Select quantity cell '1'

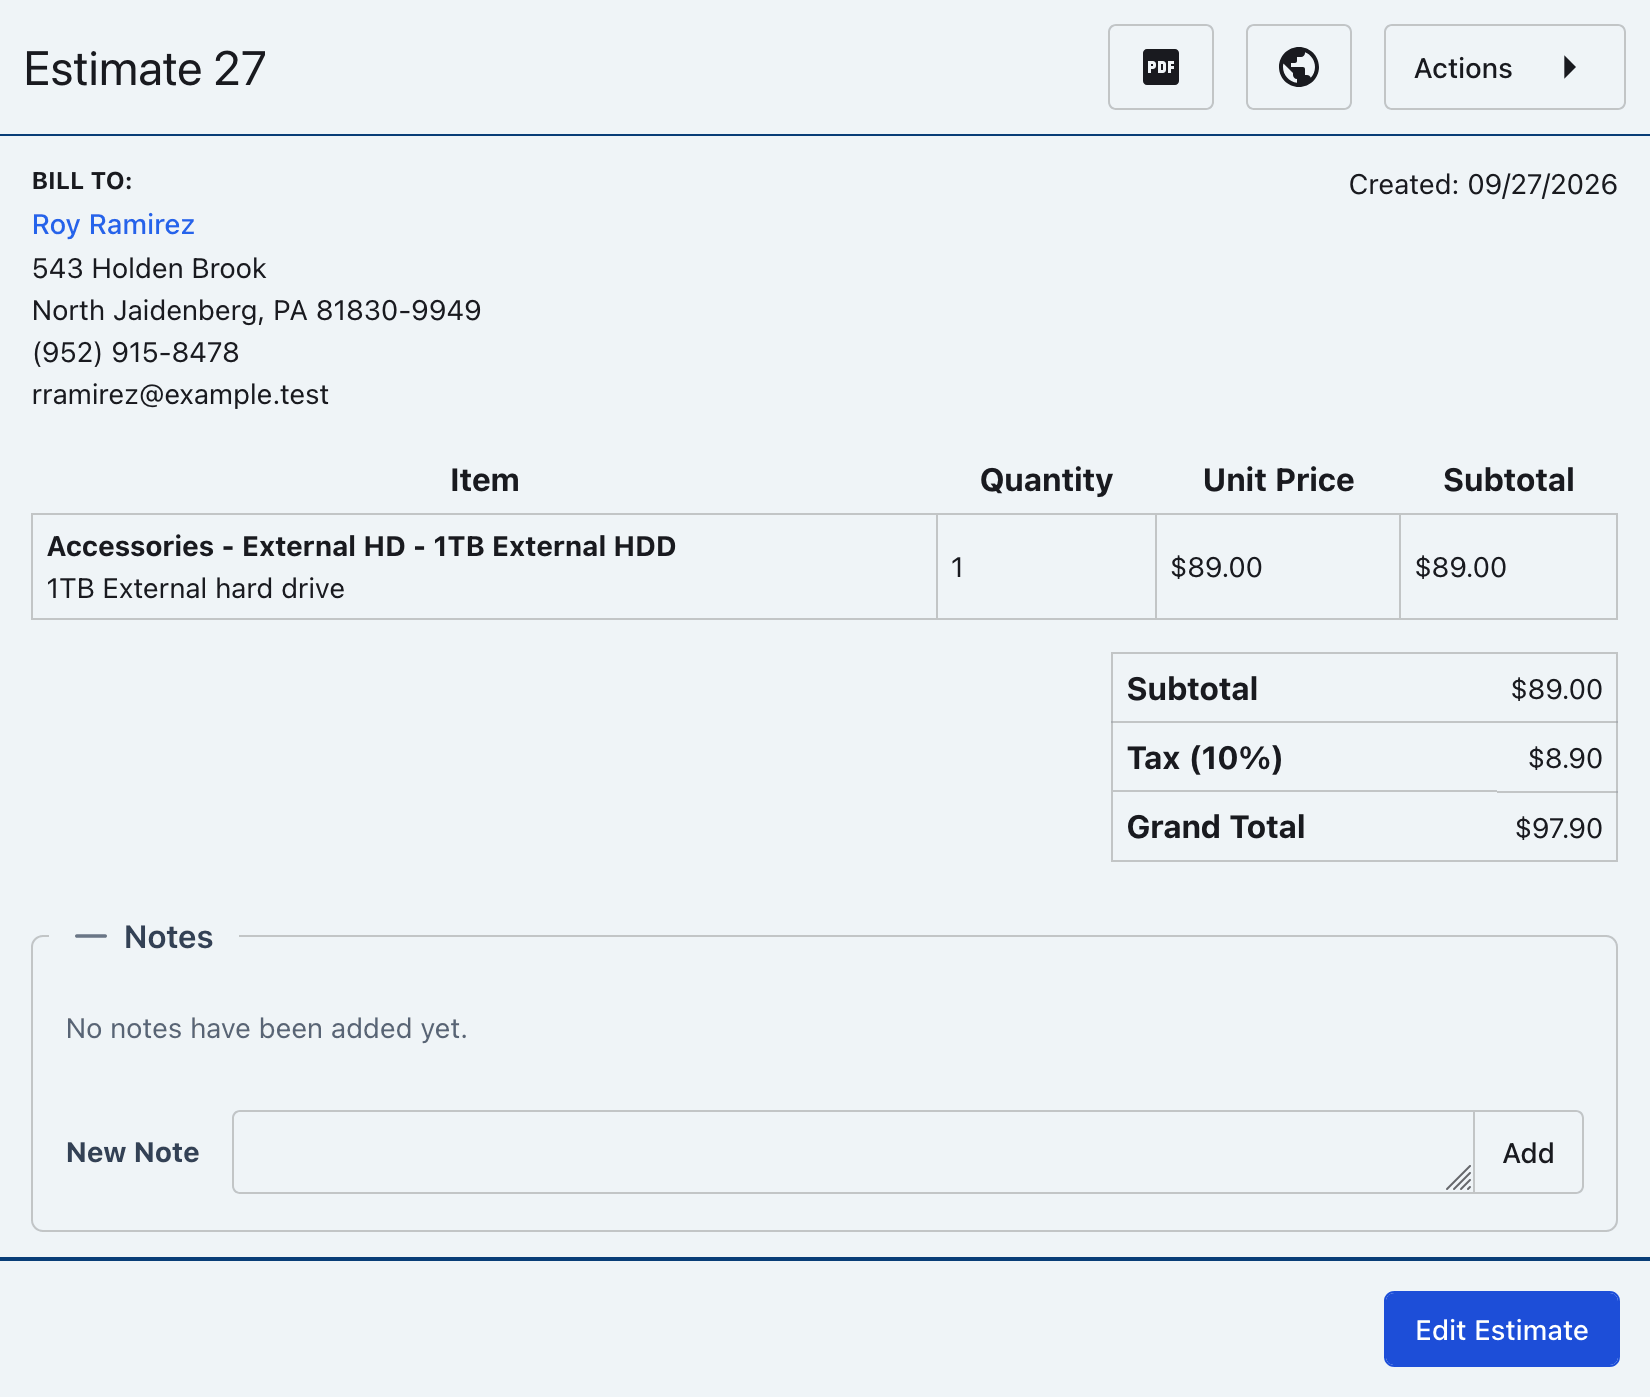(1046, 567)
